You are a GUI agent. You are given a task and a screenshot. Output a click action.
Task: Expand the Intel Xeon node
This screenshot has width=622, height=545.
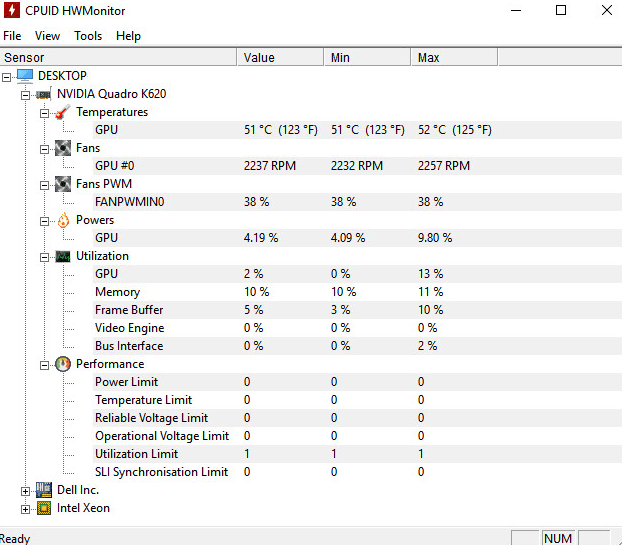click(25, 509)
